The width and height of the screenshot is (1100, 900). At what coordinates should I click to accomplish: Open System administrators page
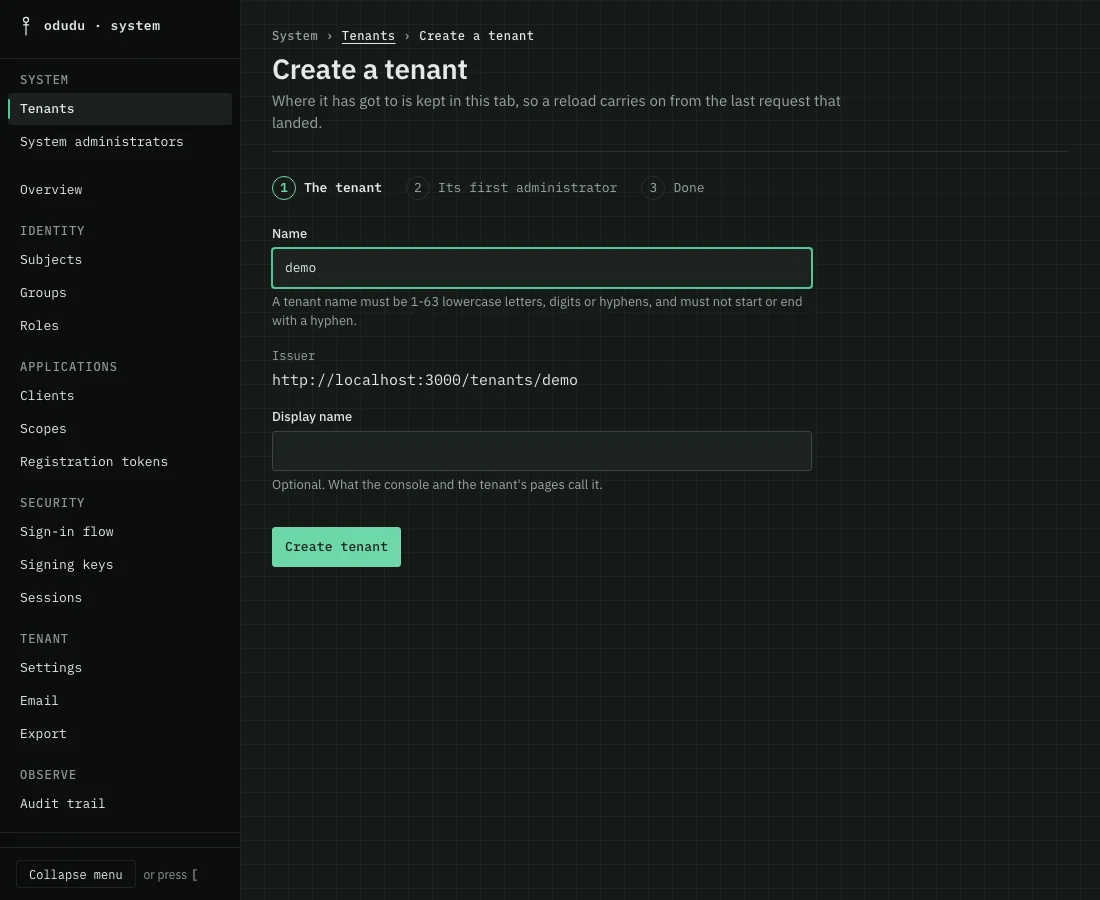point(120,142)
